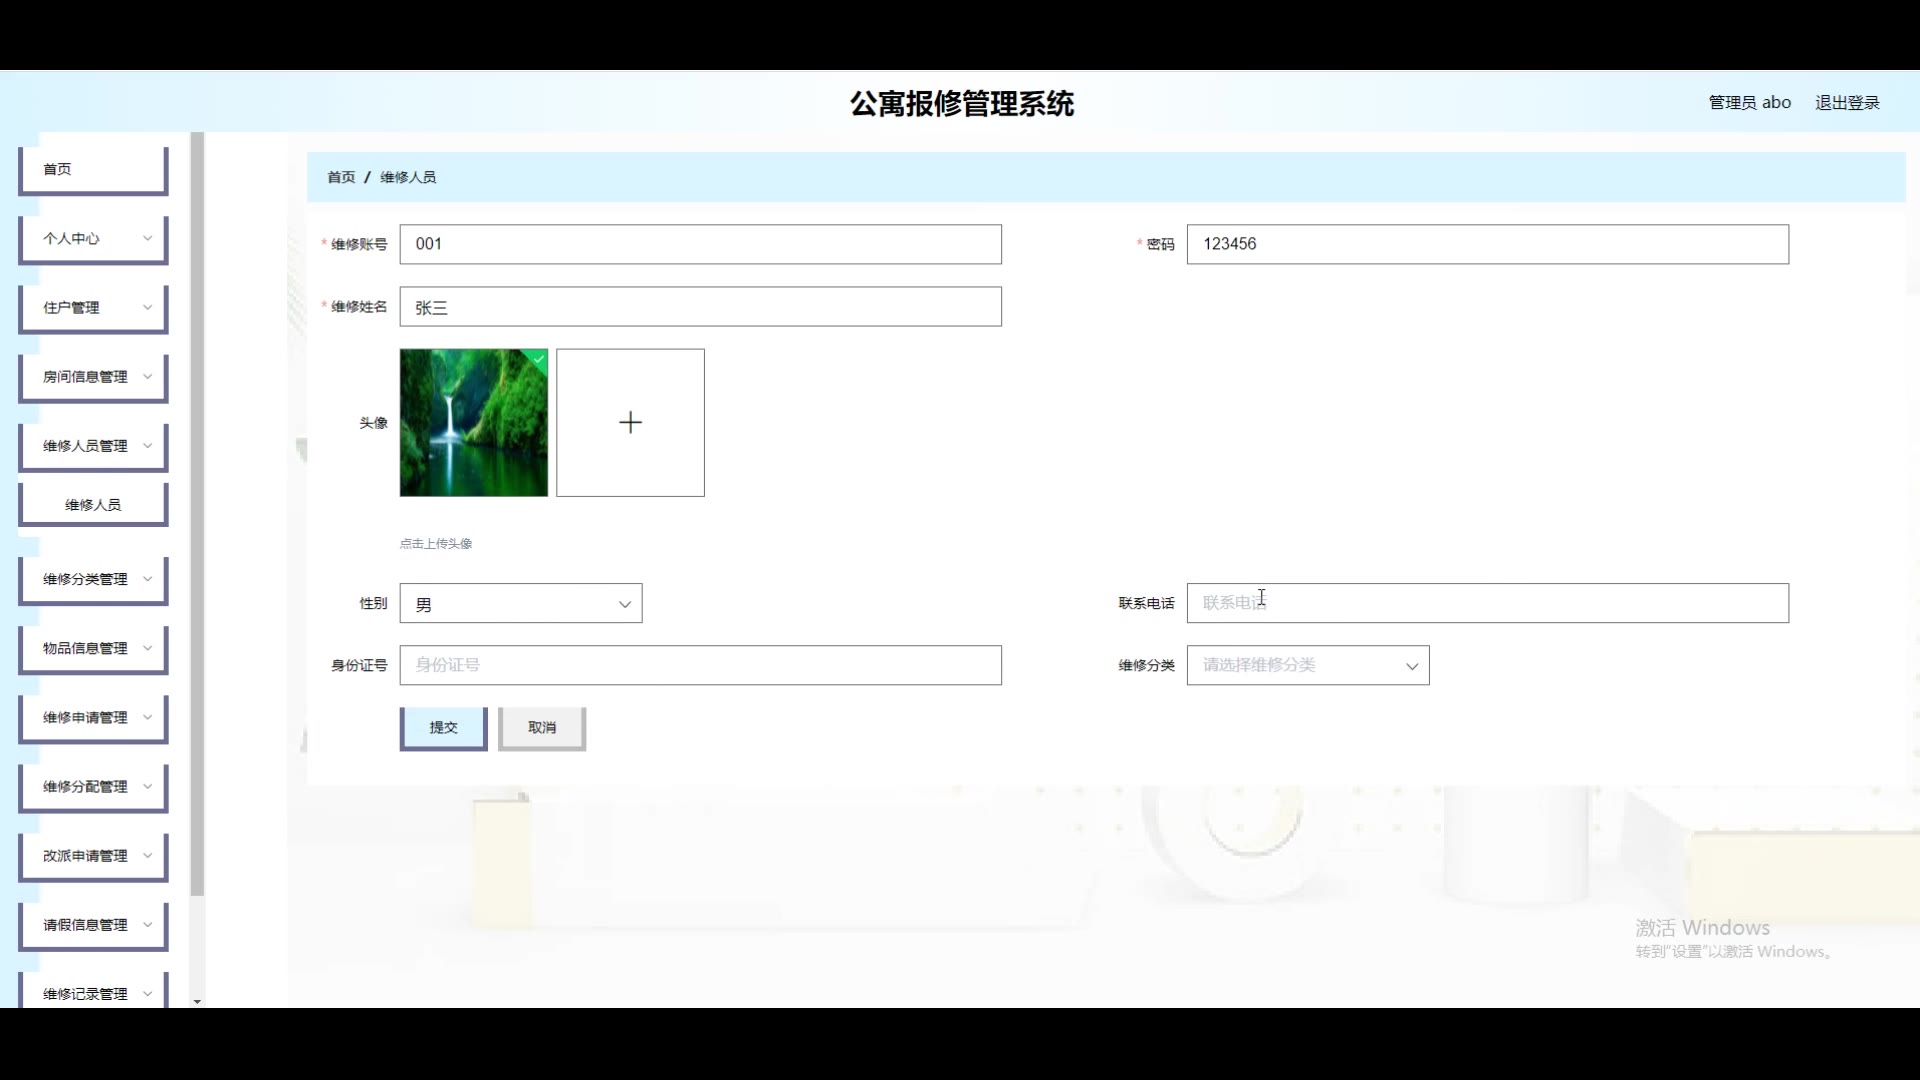Image resolution: width=1920 pixels, height=1080 pixels.
Task: Focus the 身份证号 ID number field
Action: 700,665
